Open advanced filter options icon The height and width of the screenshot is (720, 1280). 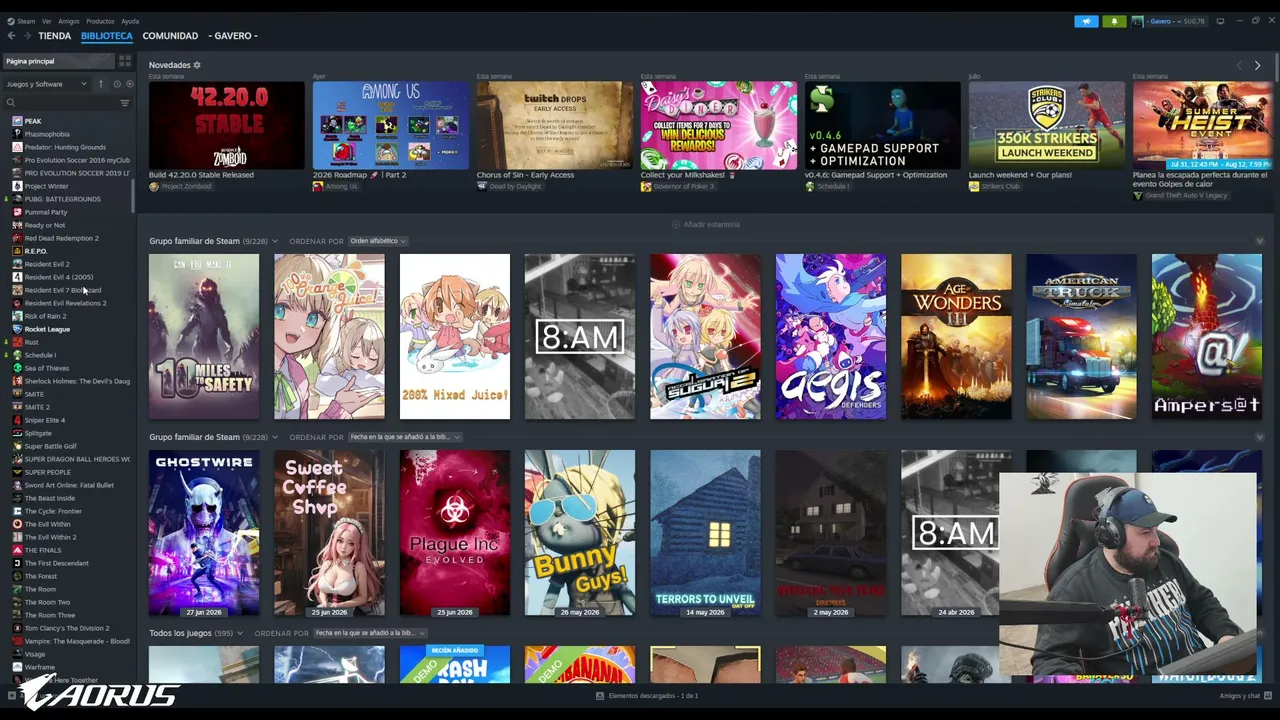coord(125,102)
